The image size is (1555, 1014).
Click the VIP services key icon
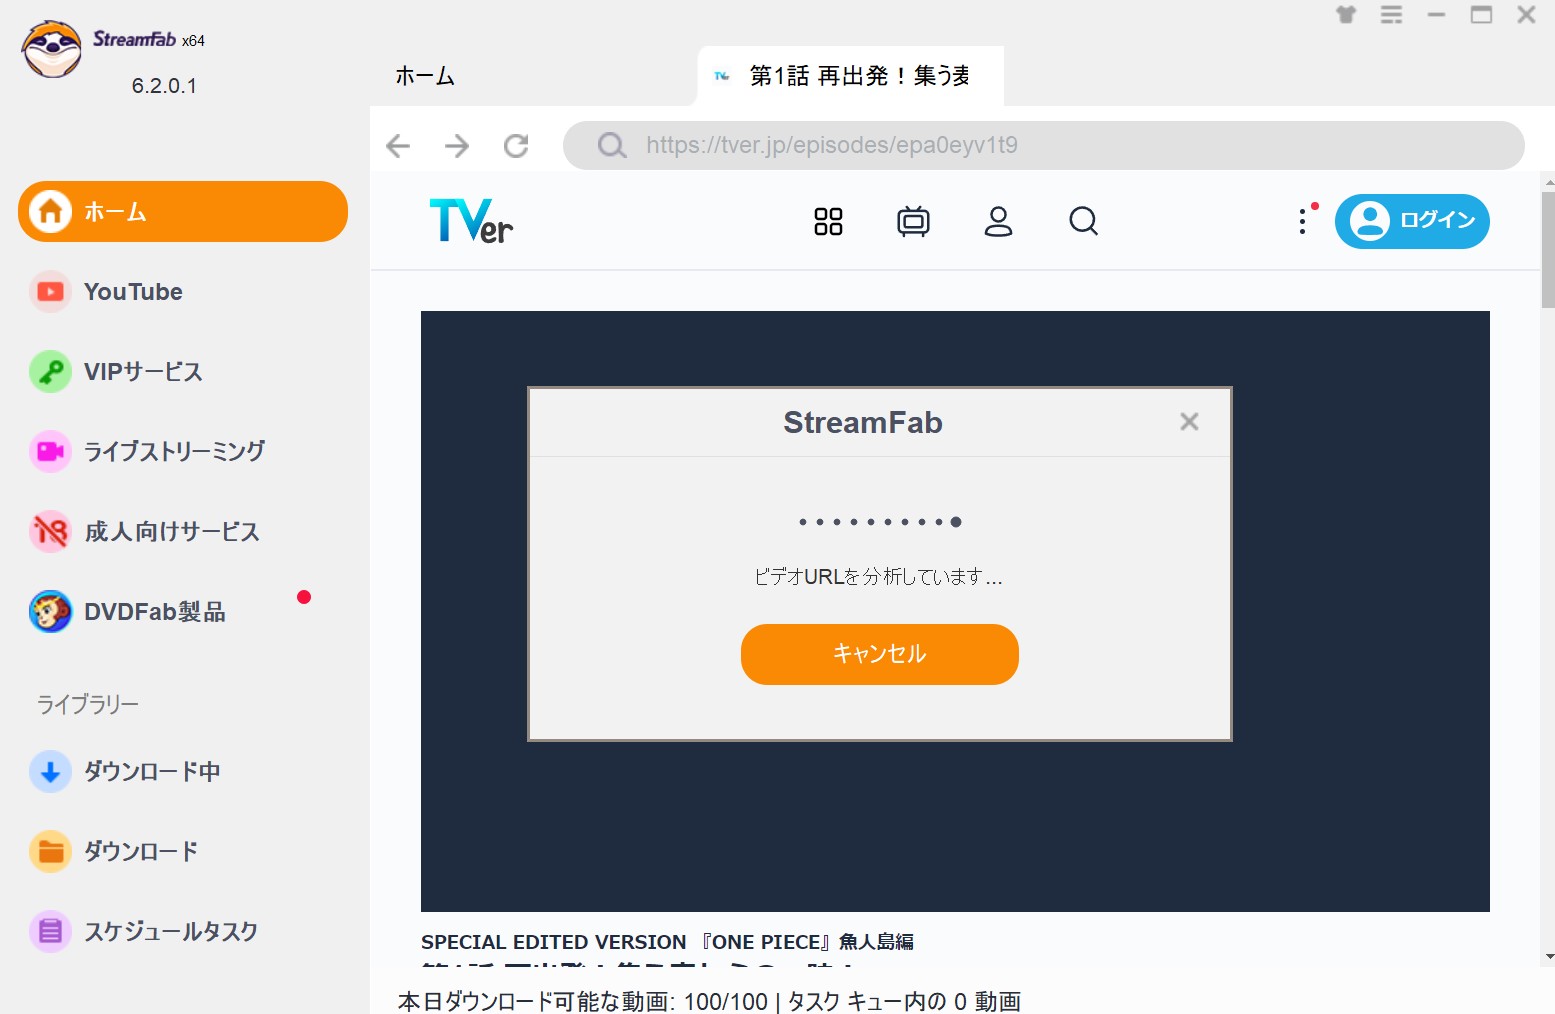pyautogui.click(x=50, y=372)
